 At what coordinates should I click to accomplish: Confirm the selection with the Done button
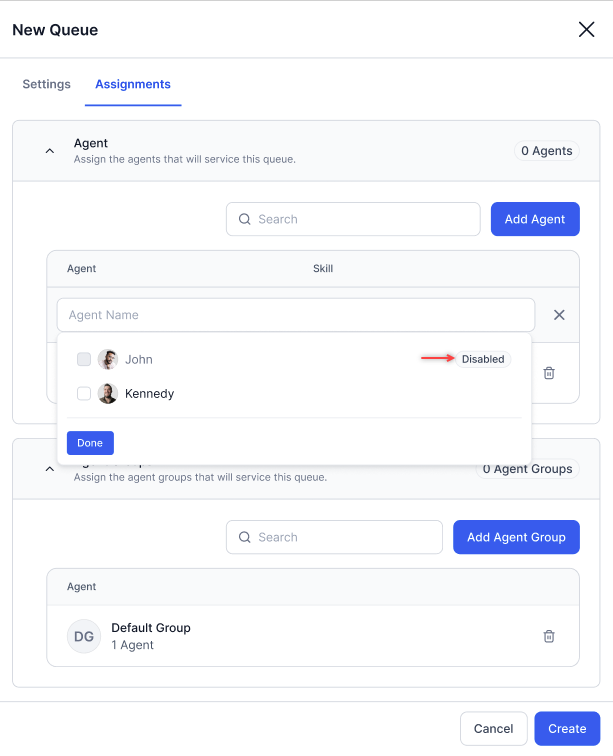coord(90,443)
